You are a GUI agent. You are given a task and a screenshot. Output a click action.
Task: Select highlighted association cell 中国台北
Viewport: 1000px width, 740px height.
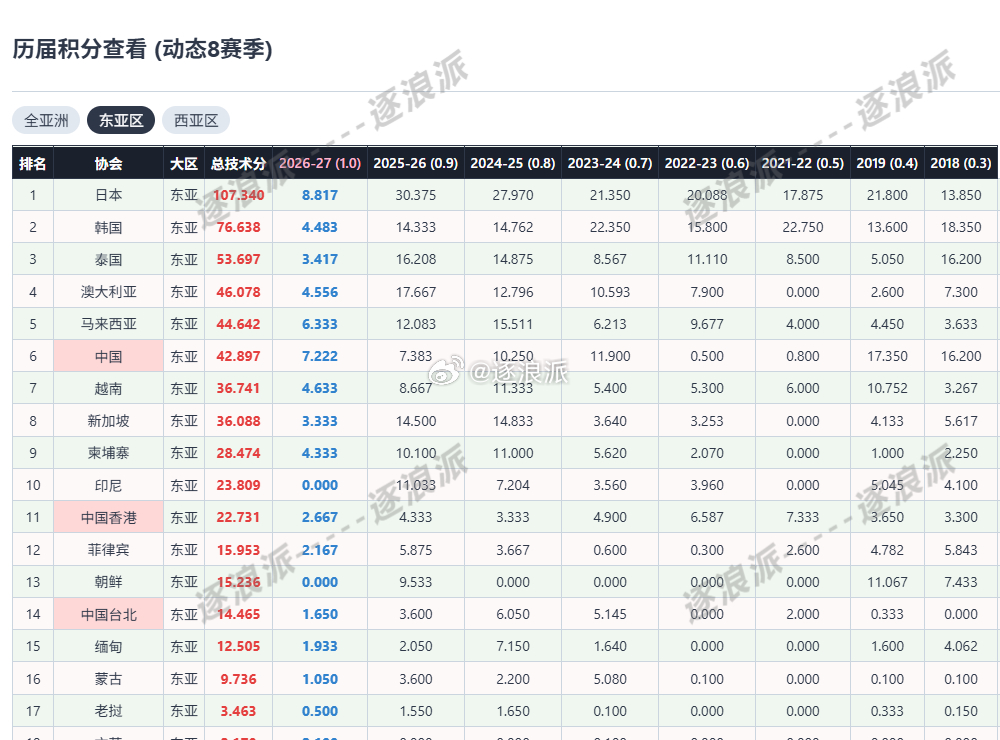pyautogui.click(x=108, y=614)
